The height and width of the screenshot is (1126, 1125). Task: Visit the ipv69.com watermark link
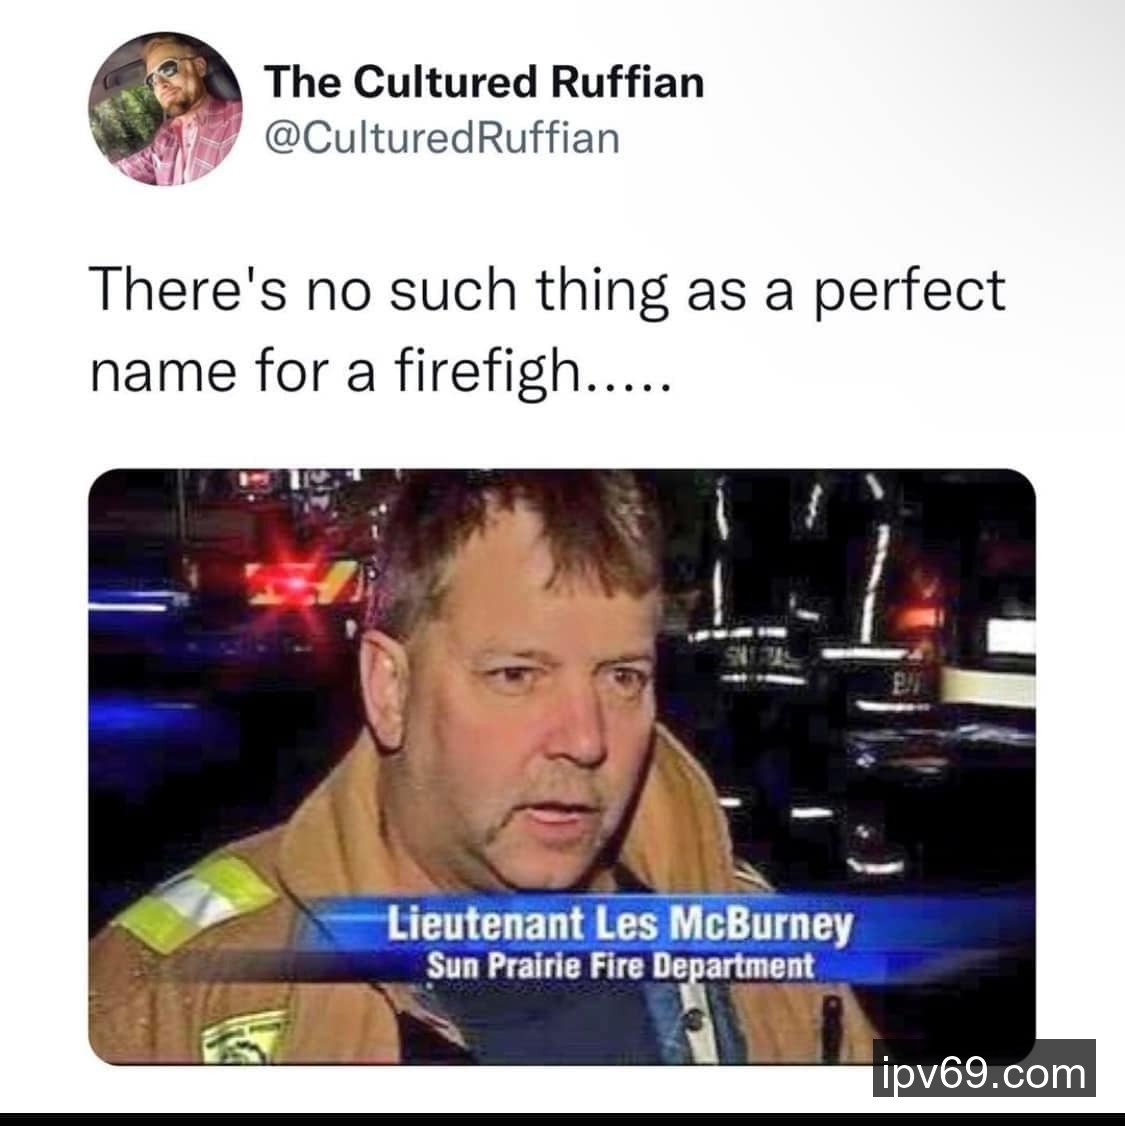pos(984,1074)
